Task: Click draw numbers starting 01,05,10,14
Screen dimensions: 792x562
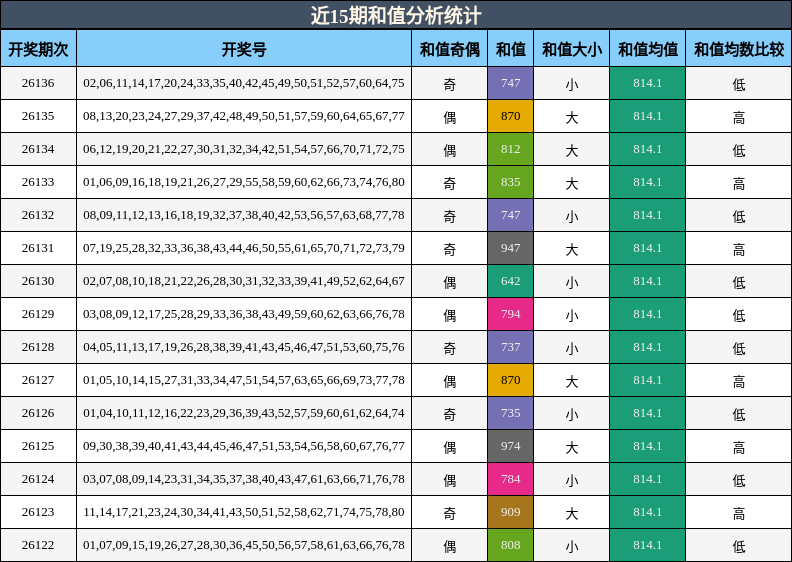Action: (244, 380)
